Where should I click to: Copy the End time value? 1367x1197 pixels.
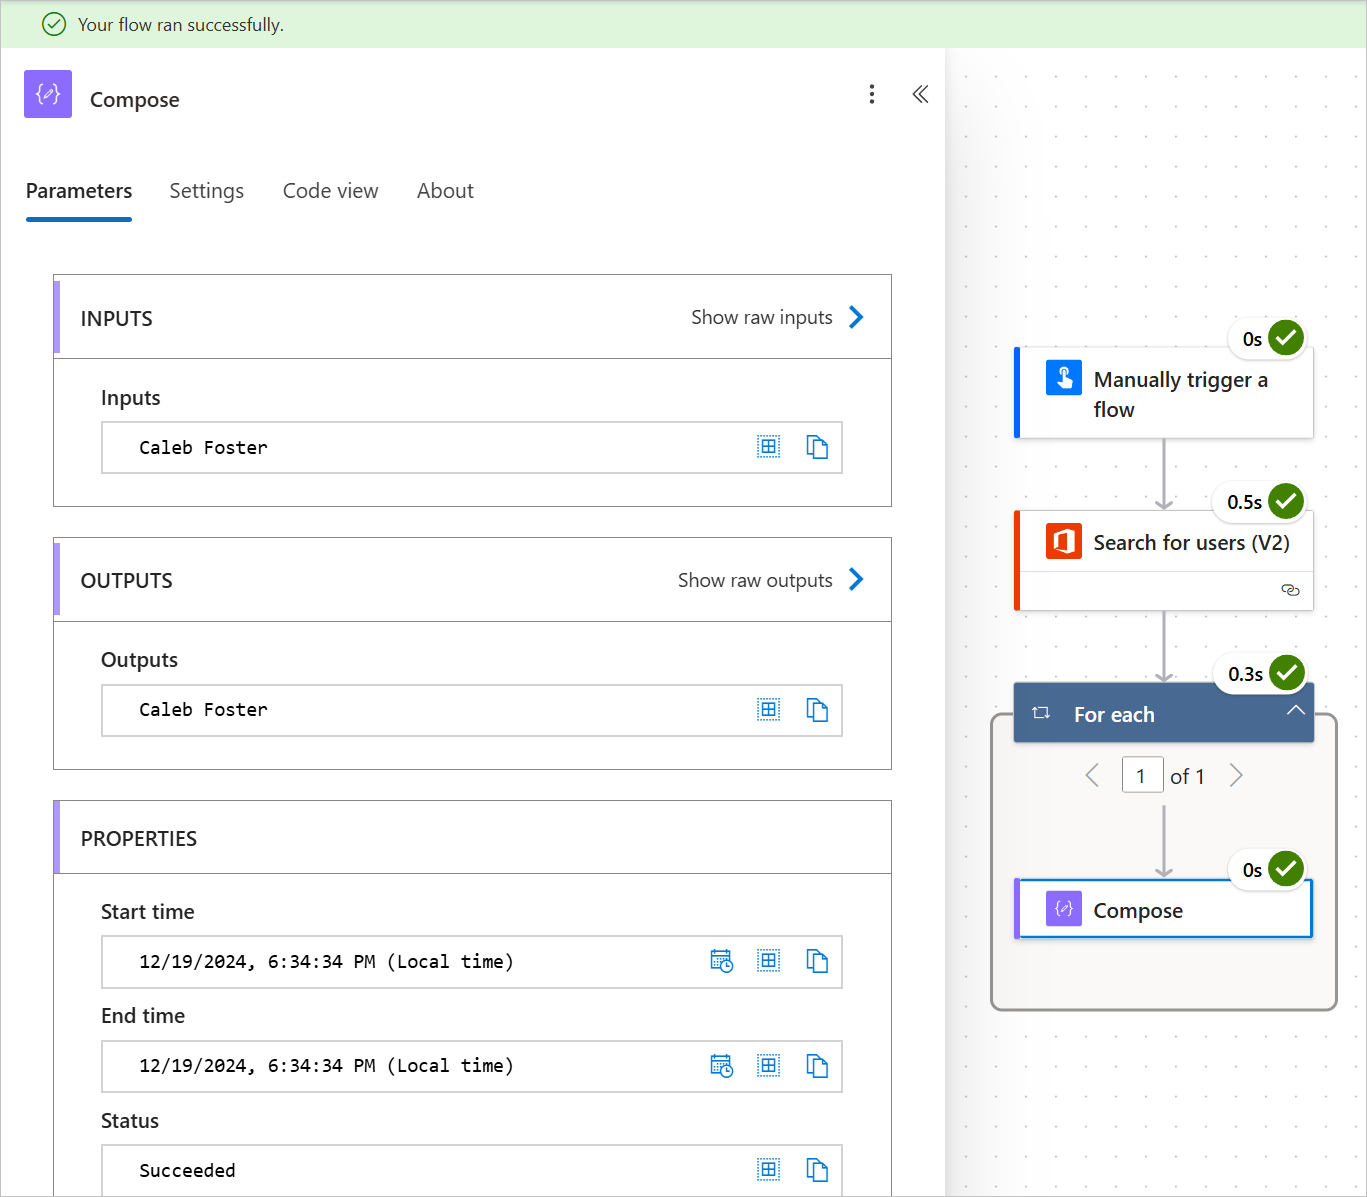(x=817, y=1066)
